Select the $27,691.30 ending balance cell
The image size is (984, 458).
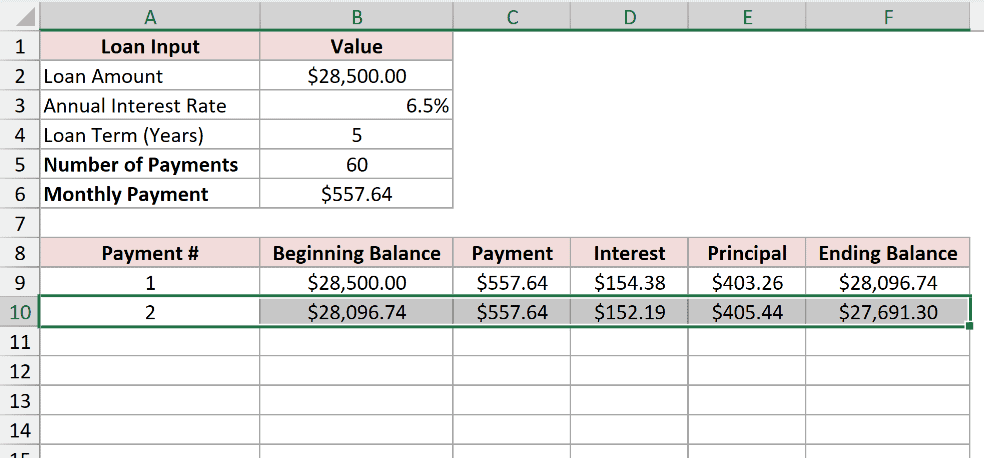click(887, 312)
